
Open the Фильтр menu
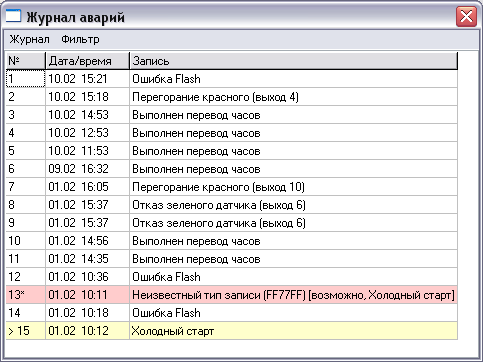click(x=80, y=39)
